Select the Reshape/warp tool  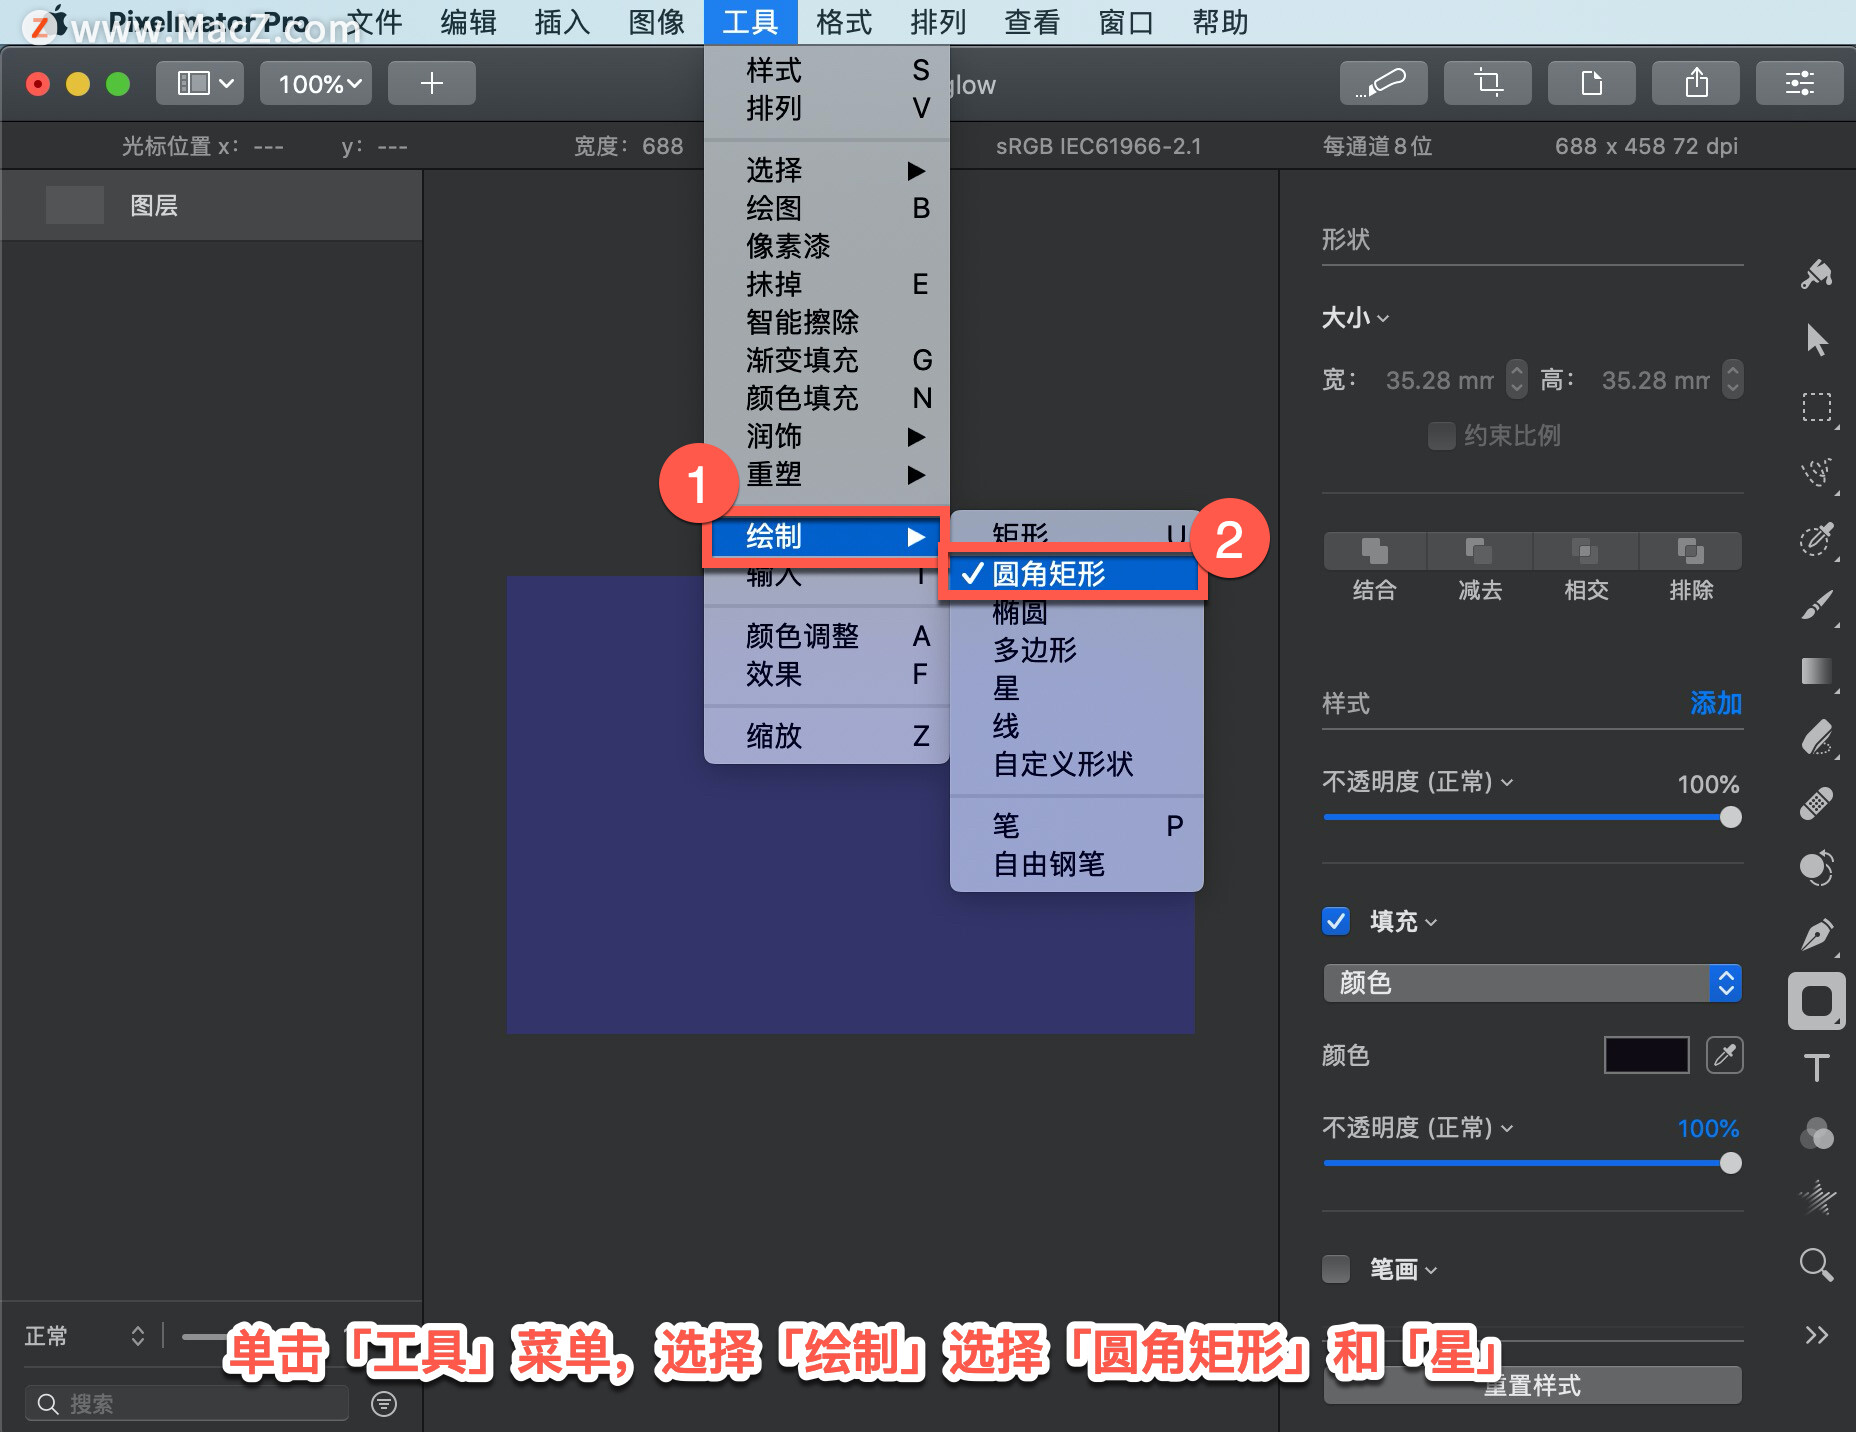pos(1817,868)
